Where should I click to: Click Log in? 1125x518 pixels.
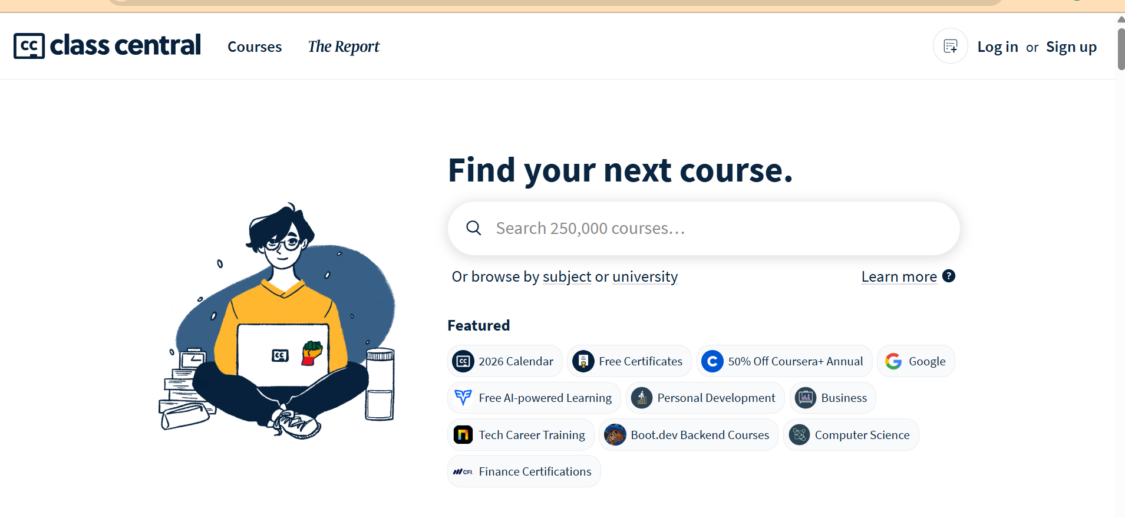click(997, 47)
